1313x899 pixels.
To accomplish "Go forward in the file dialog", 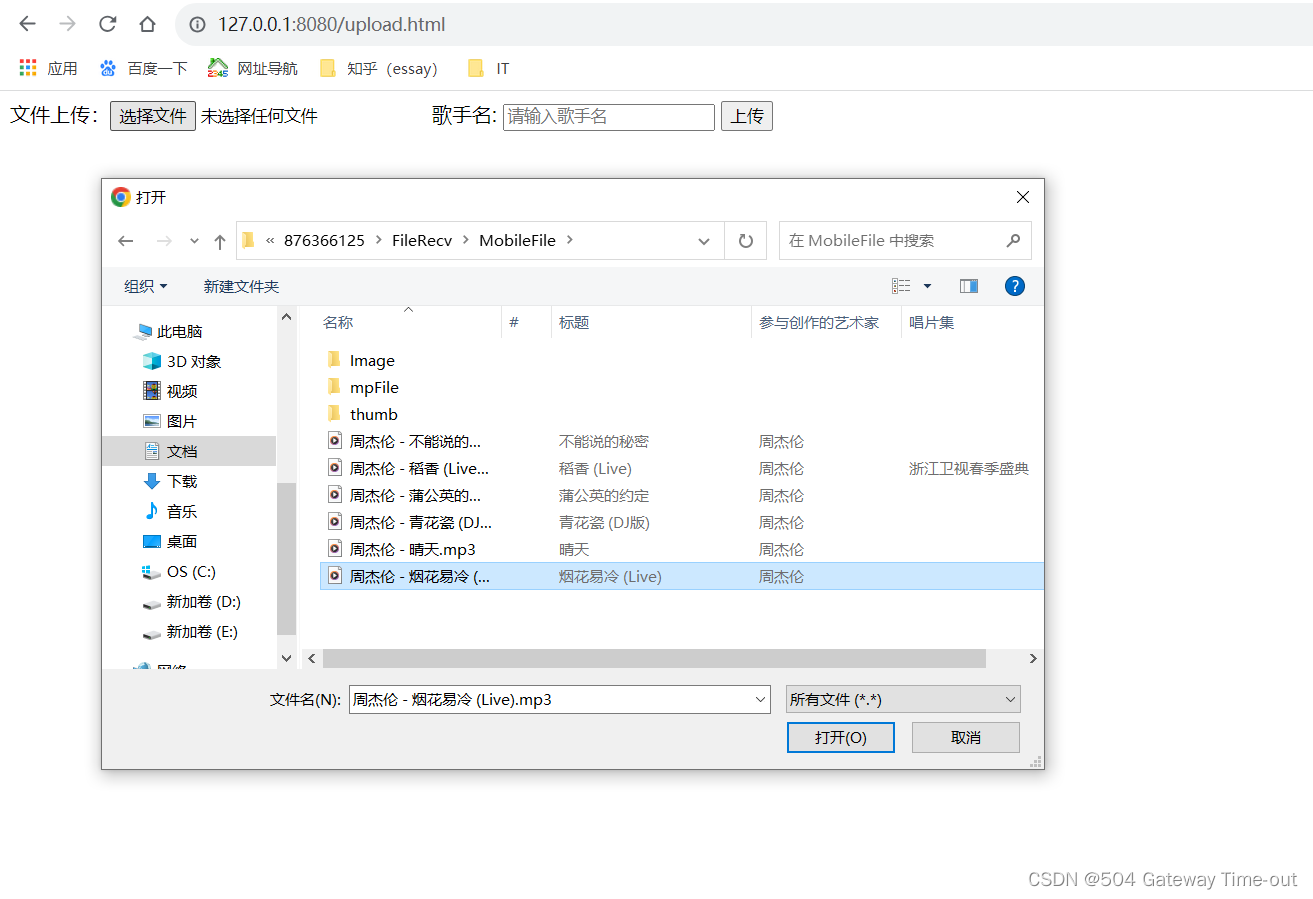I will (x=164, y=241).
